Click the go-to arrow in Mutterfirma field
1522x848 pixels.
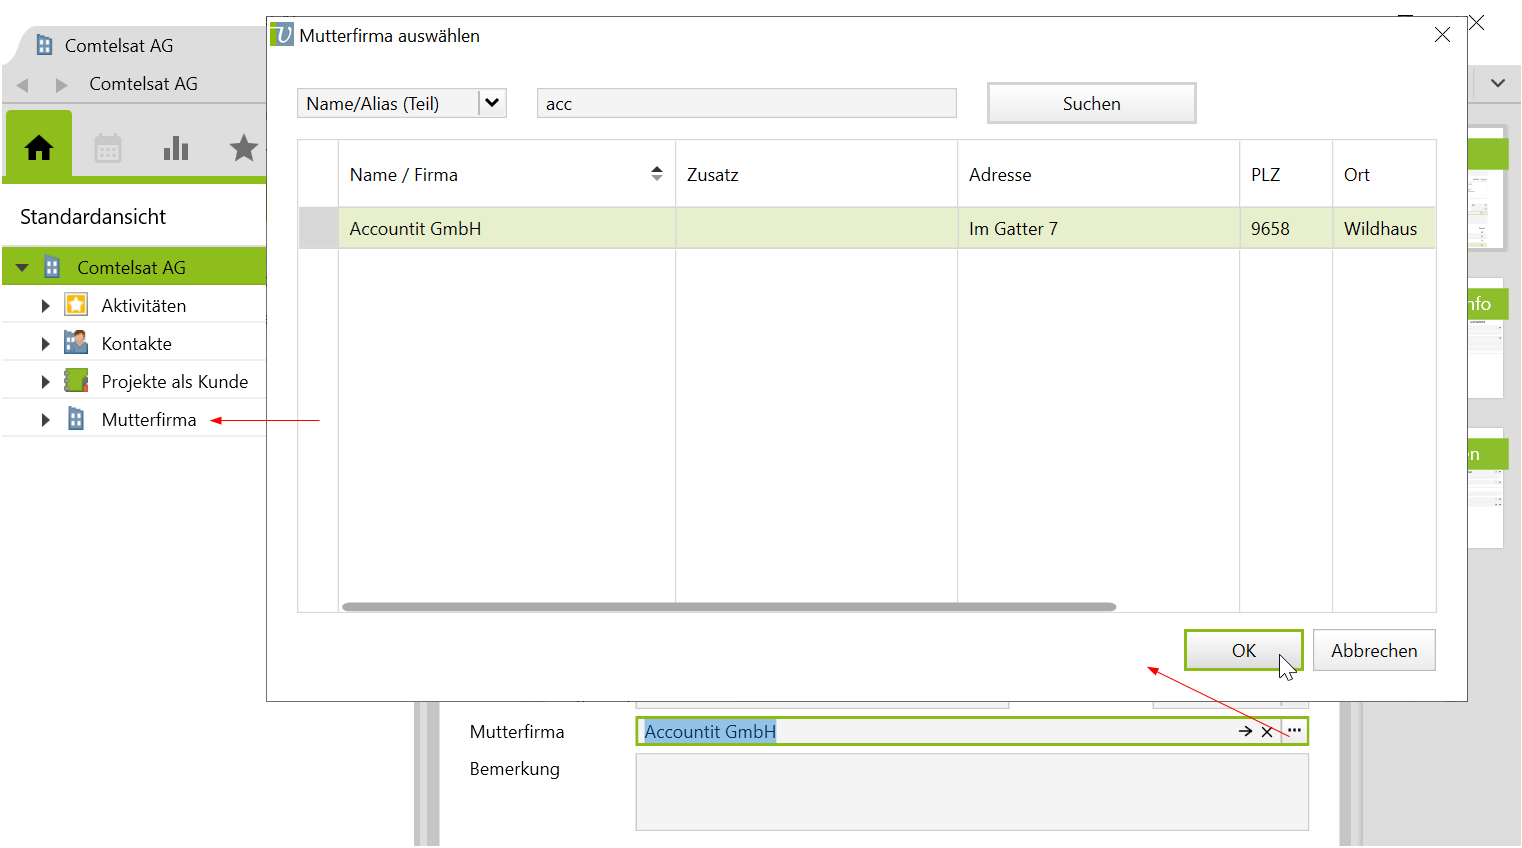point(1245,732)
